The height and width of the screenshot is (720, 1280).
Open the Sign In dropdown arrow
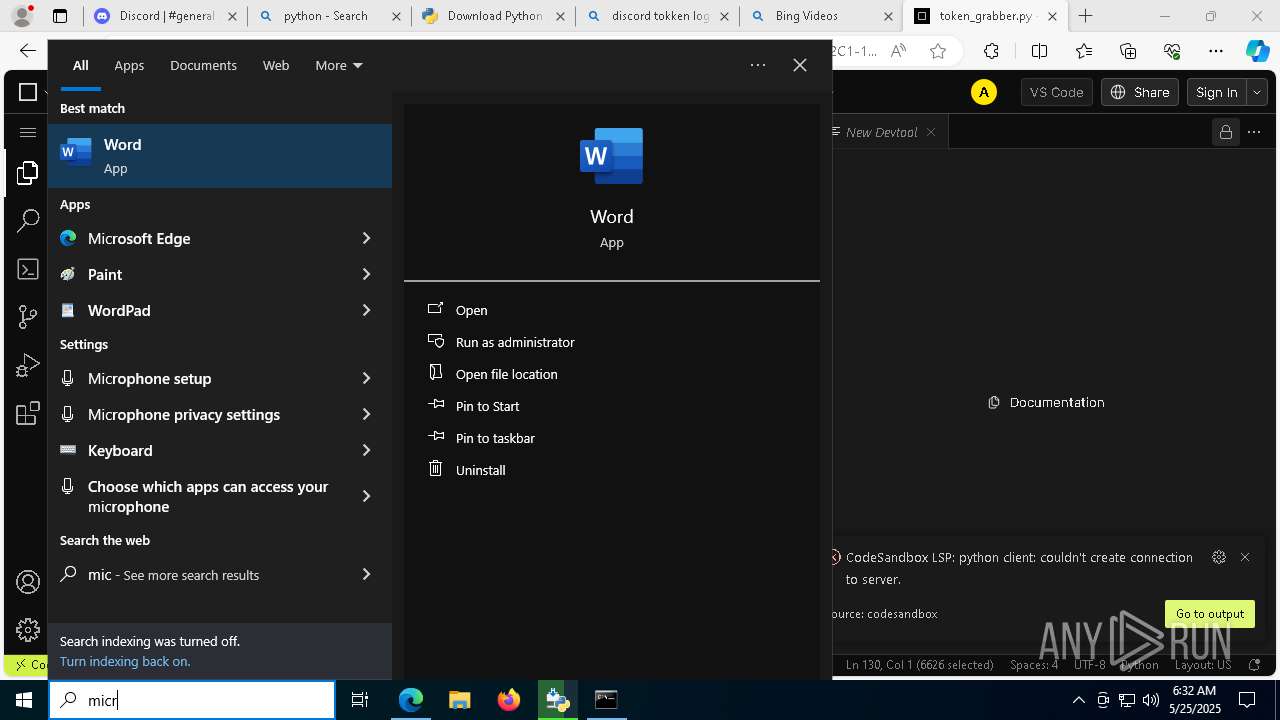tap(1257, 92)
